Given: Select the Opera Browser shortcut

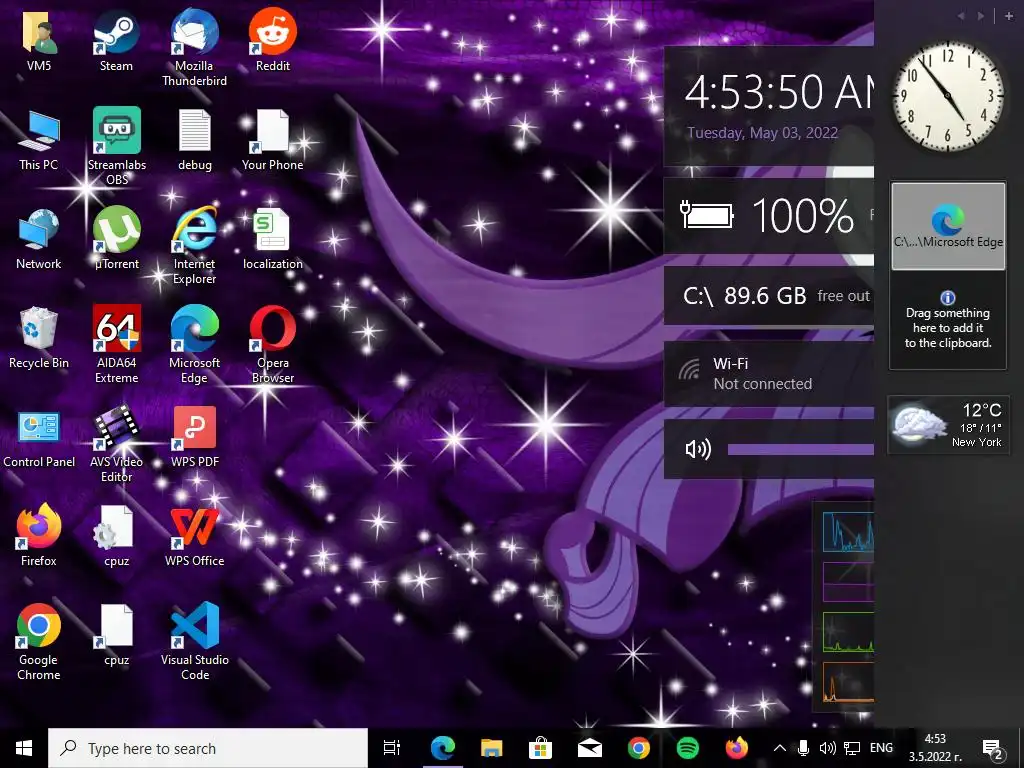Looking at the screenshot, I should (272, 344).
